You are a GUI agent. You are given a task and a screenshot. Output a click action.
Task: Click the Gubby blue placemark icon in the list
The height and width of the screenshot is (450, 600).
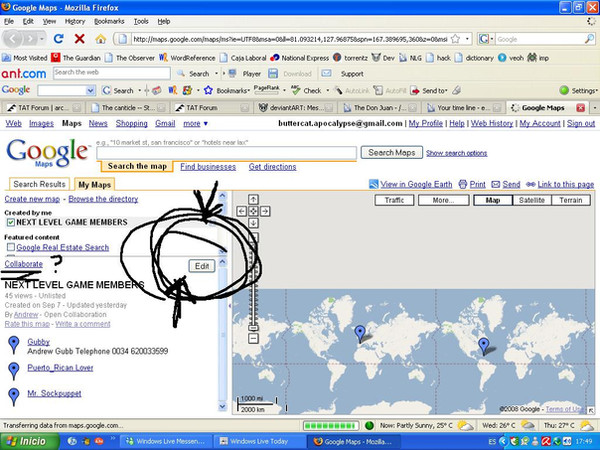click(14, 345)
